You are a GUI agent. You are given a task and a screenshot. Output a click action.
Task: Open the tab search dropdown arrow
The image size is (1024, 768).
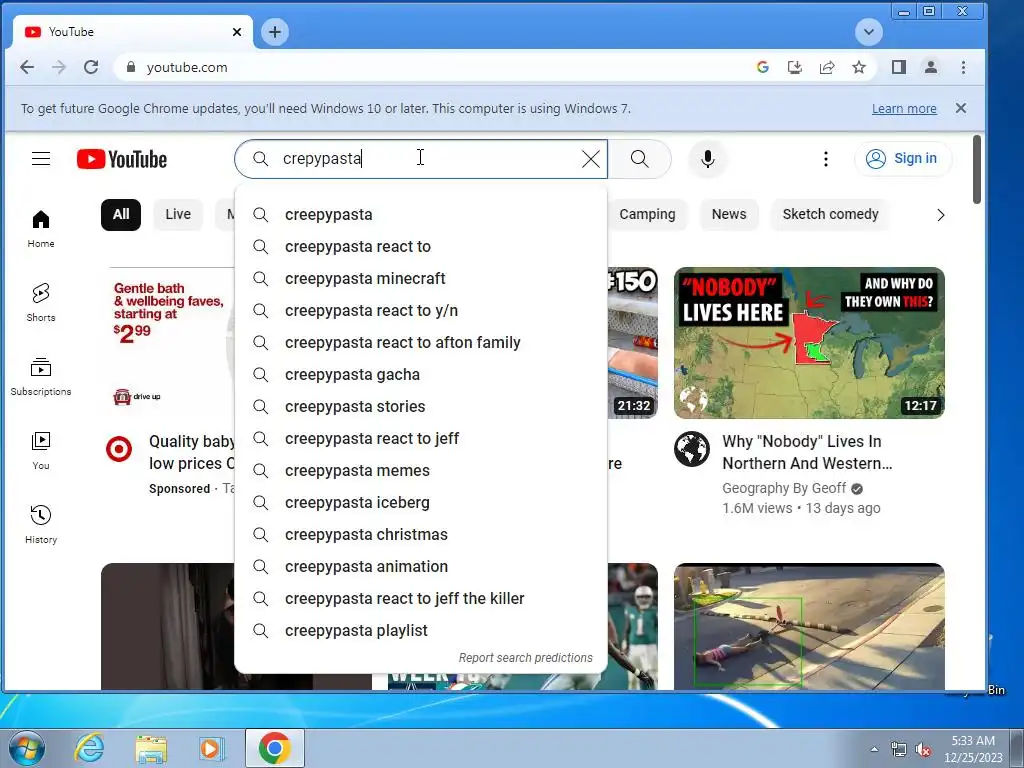(x=869, y=32)
